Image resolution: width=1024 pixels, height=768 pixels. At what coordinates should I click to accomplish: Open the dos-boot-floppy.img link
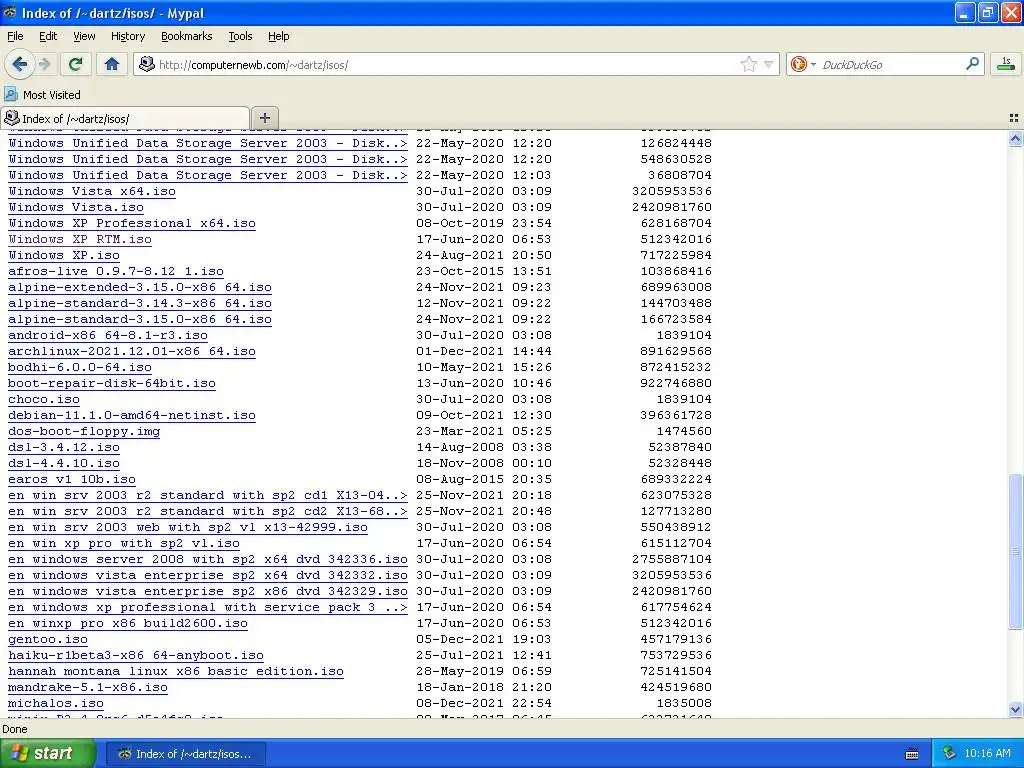[x=84, y=431]
